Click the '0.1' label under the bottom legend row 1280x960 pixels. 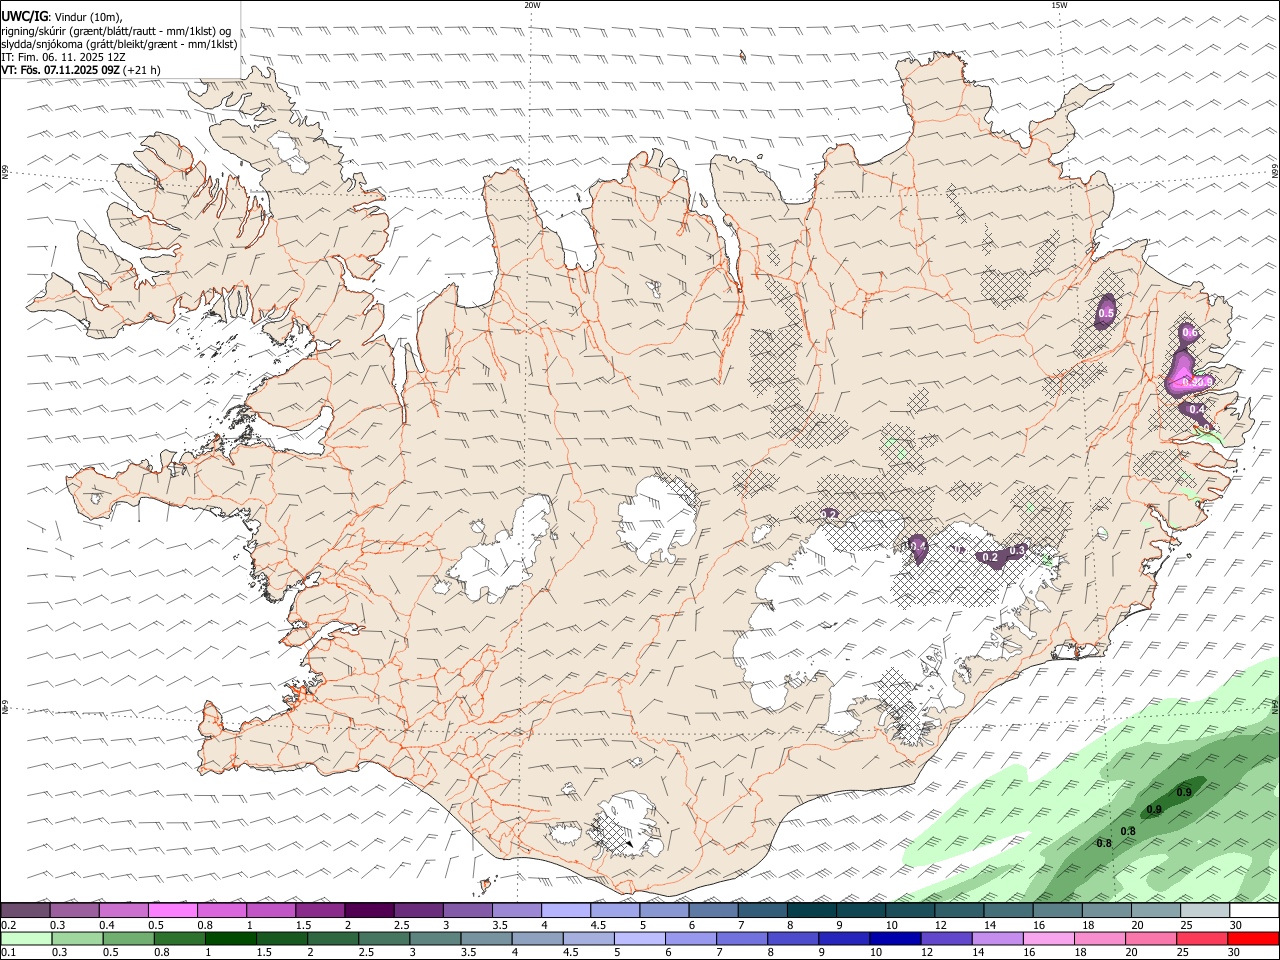tap(9, 953)
